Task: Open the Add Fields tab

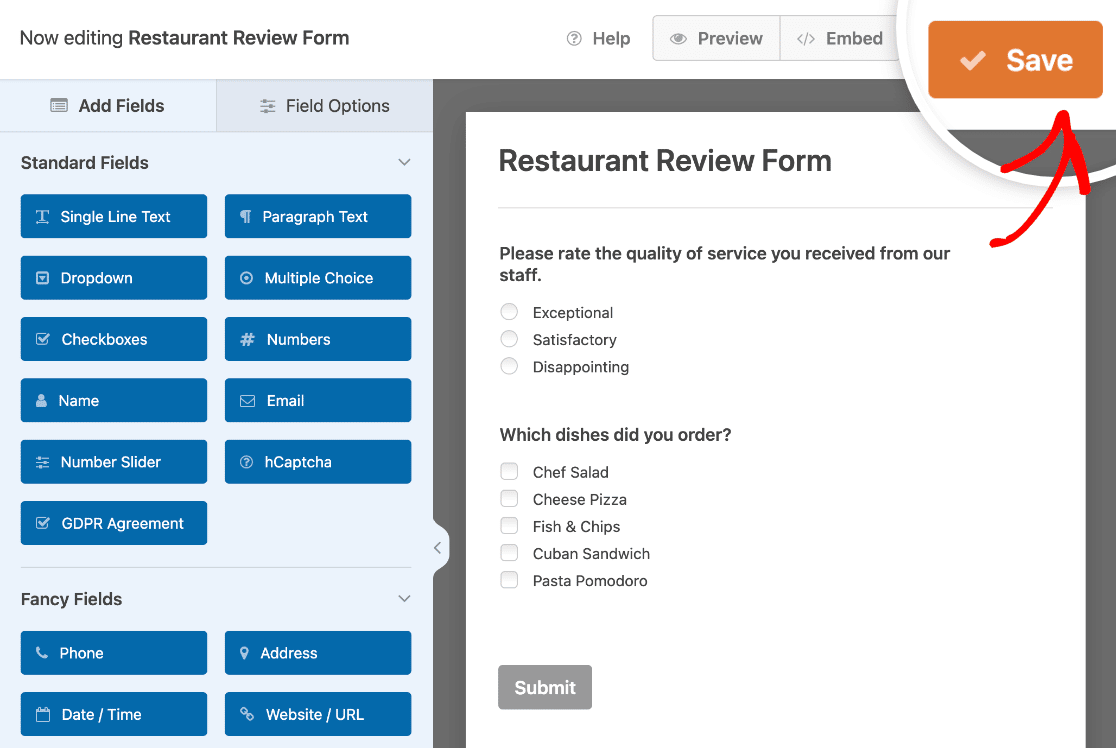Action: [108, 105]
